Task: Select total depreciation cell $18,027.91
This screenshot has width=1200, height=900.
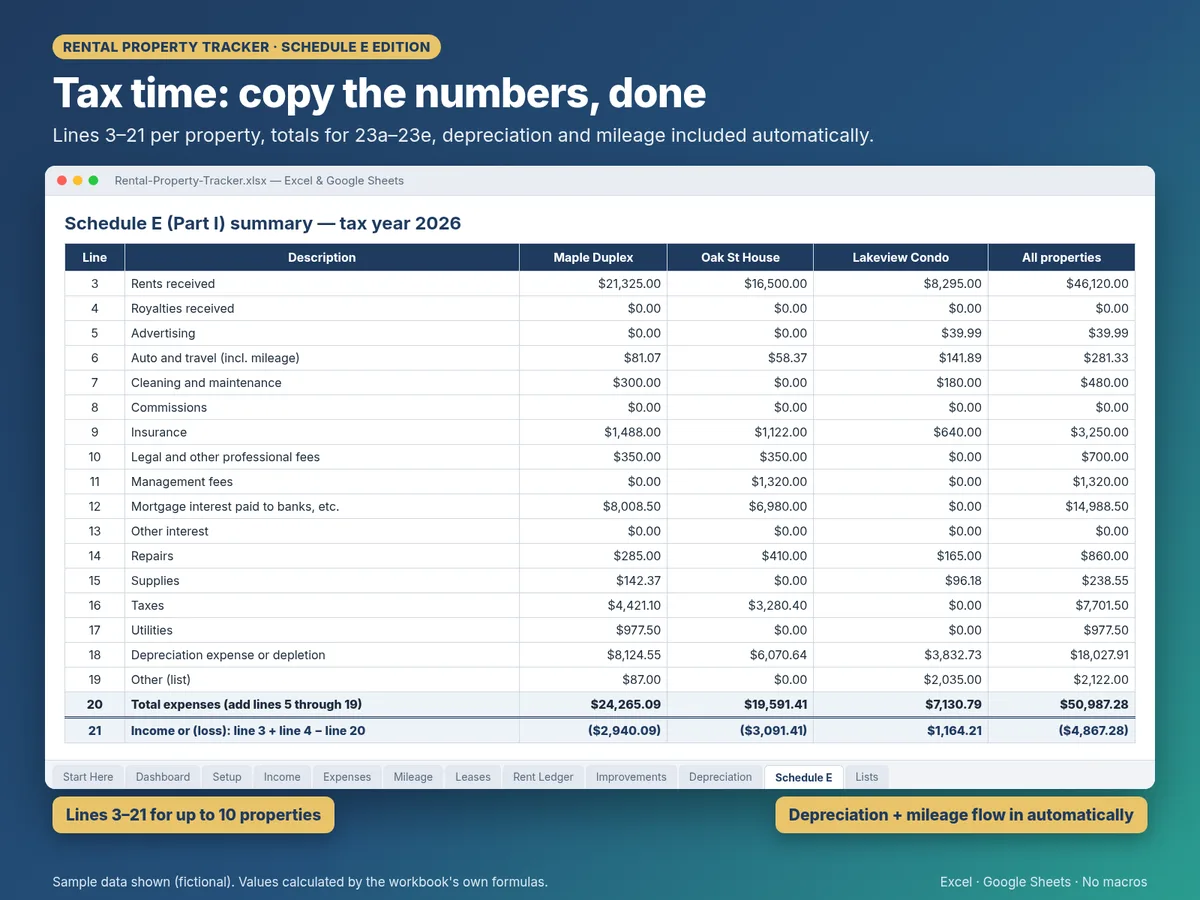Action: pyautogui.click(x=1061, y=655)
